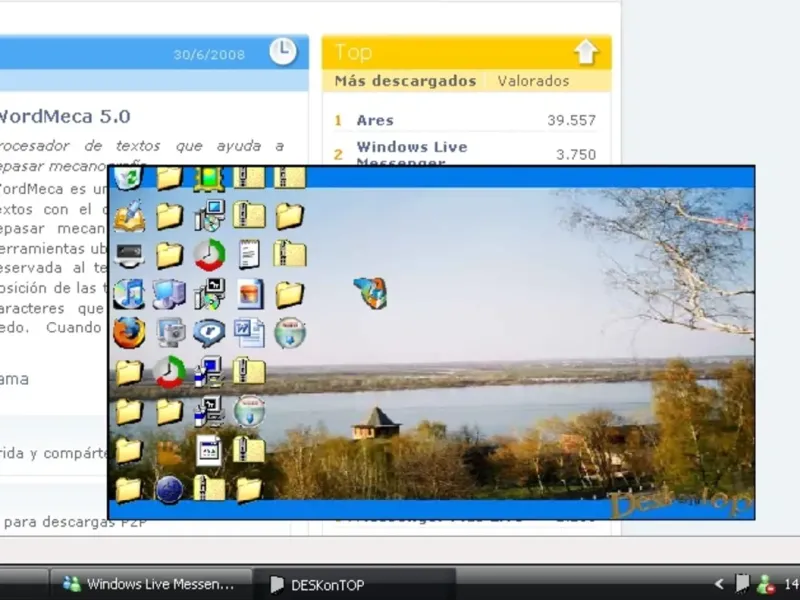This screenshot has width=800, height=600.
Task: Switch to the Valorados tab
Action: tap(533, 81)
